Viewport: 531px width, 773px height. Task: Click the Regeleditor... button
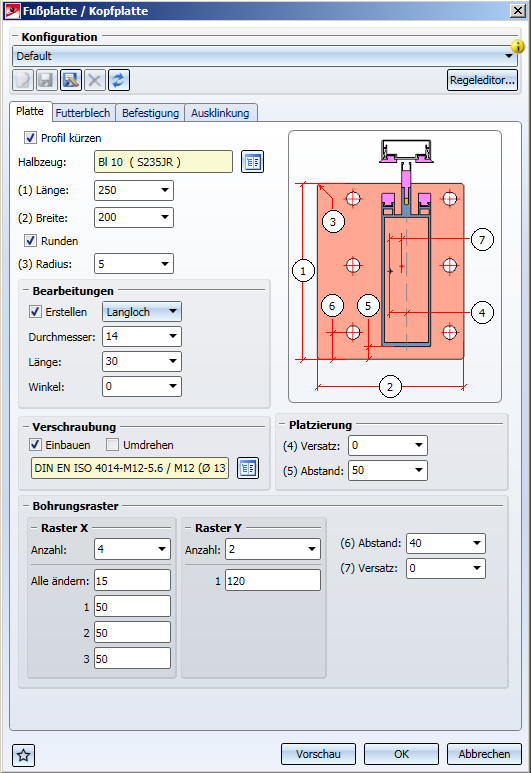pos(483,80)
